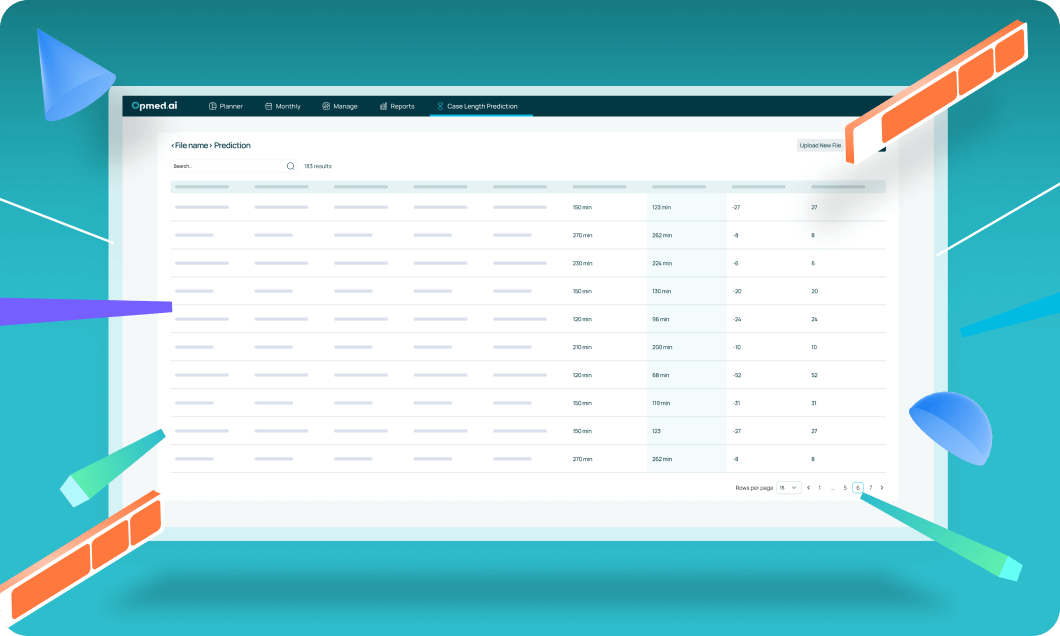Click the '31' value in the last column
Viewport: 1060px width, 636px height.
pyautogui.click(x=814, y=403)
